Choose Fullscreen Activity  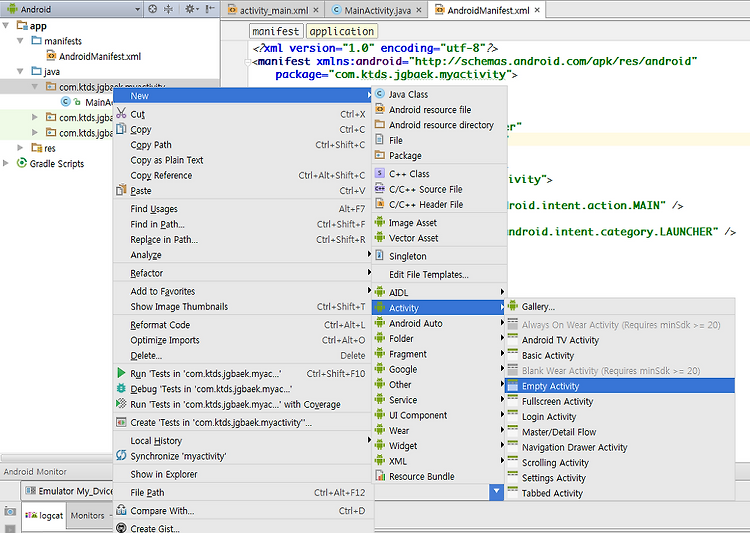(620, 401)
